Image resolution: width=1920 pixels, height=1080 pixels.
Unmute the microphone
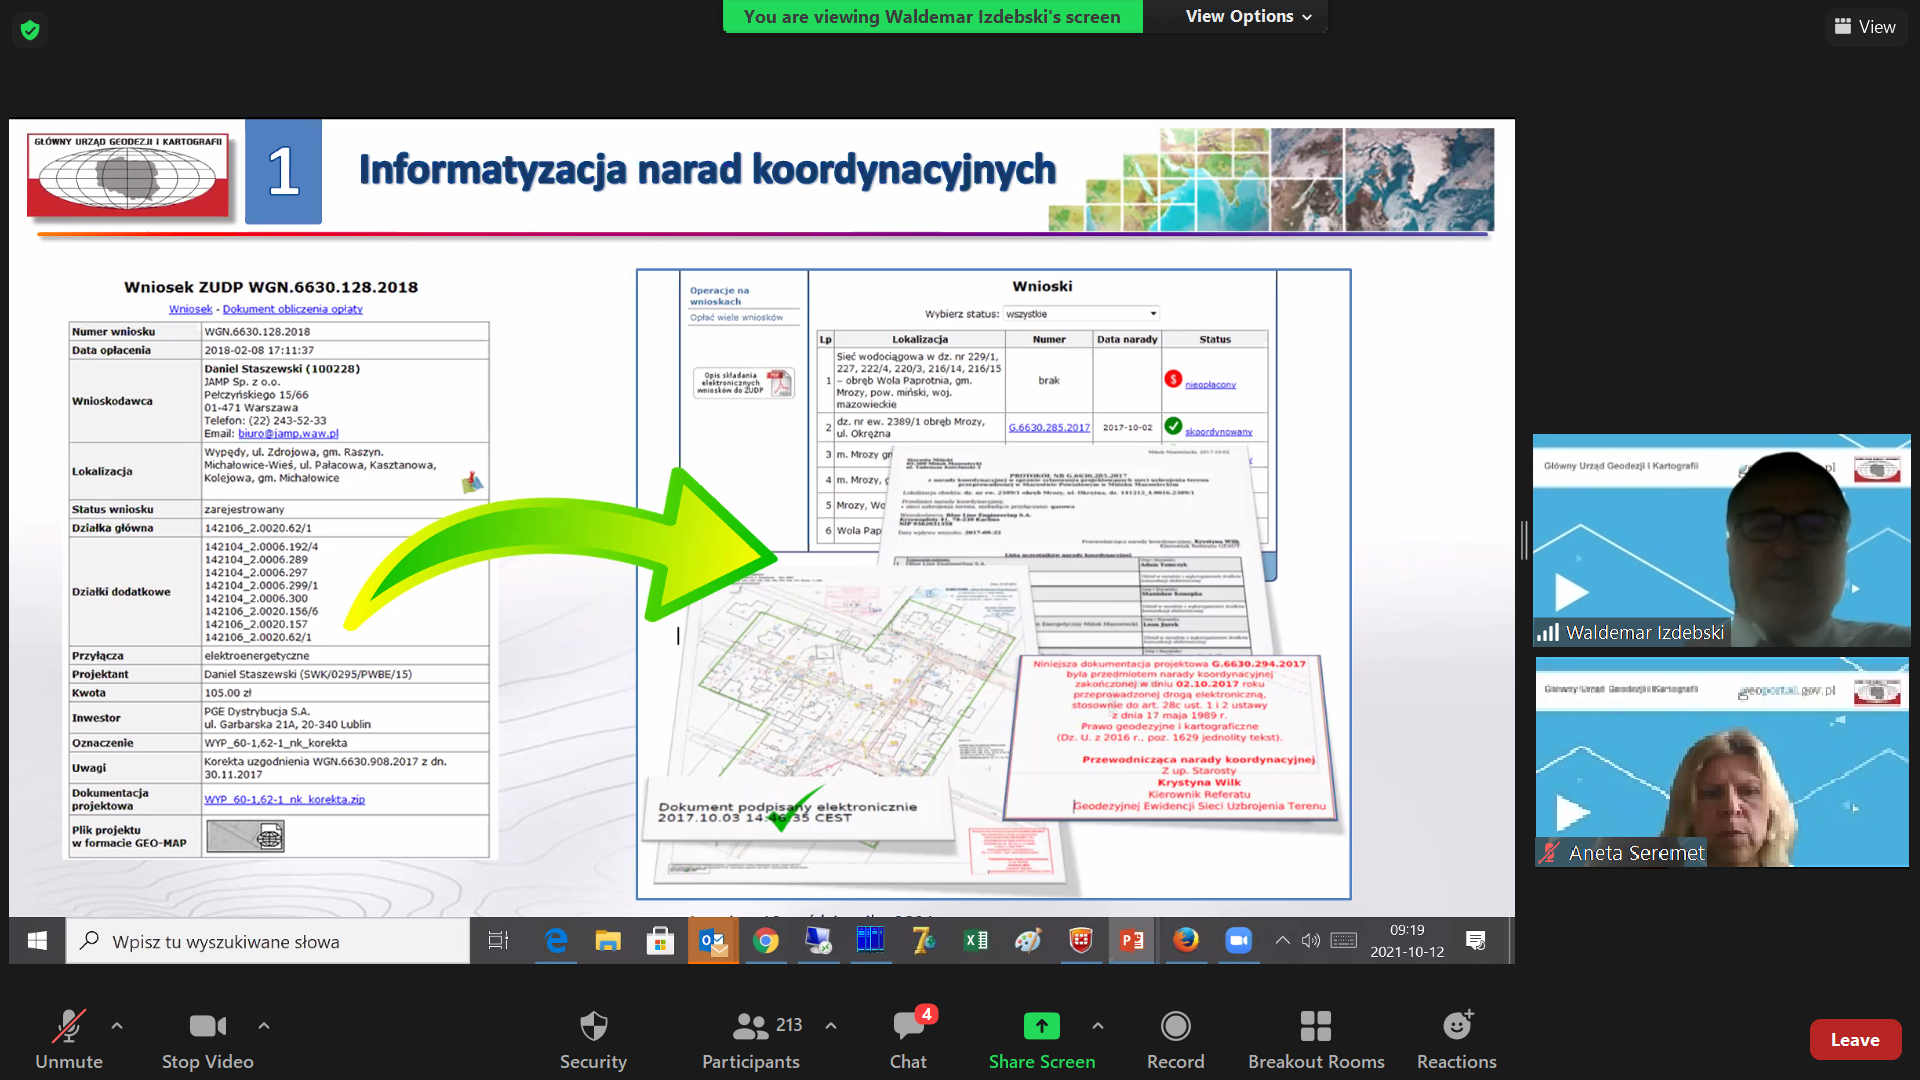(68, 1040)
